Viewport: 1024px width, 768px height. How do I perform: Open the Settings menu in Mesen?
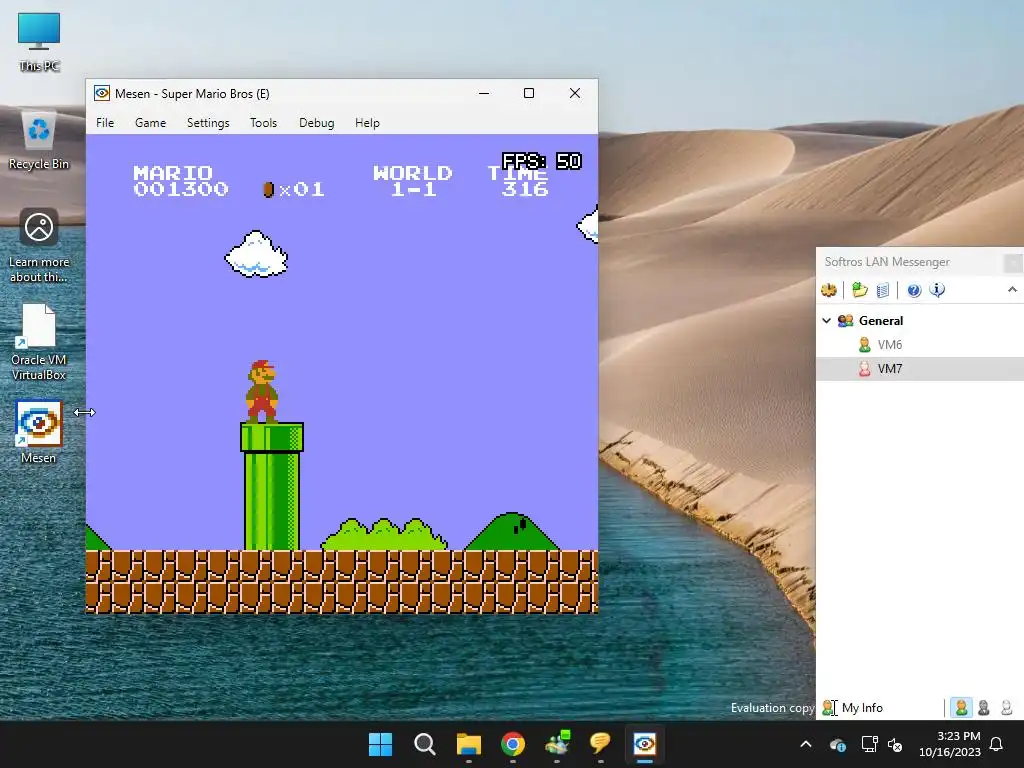[208, 123]
